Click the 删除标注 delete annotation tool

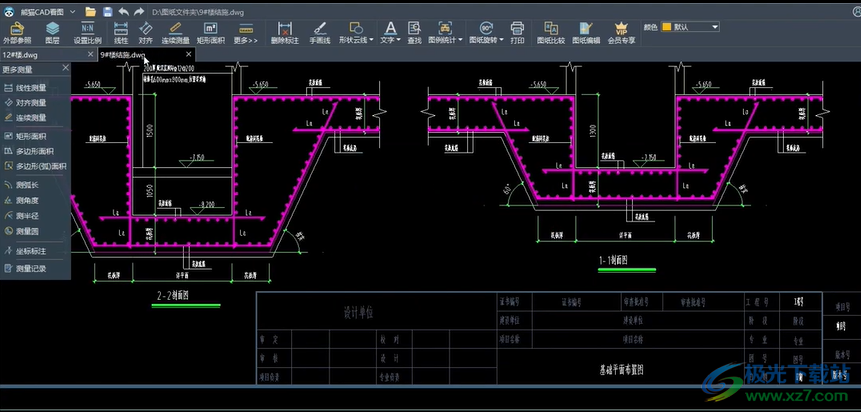pos(285,32)
